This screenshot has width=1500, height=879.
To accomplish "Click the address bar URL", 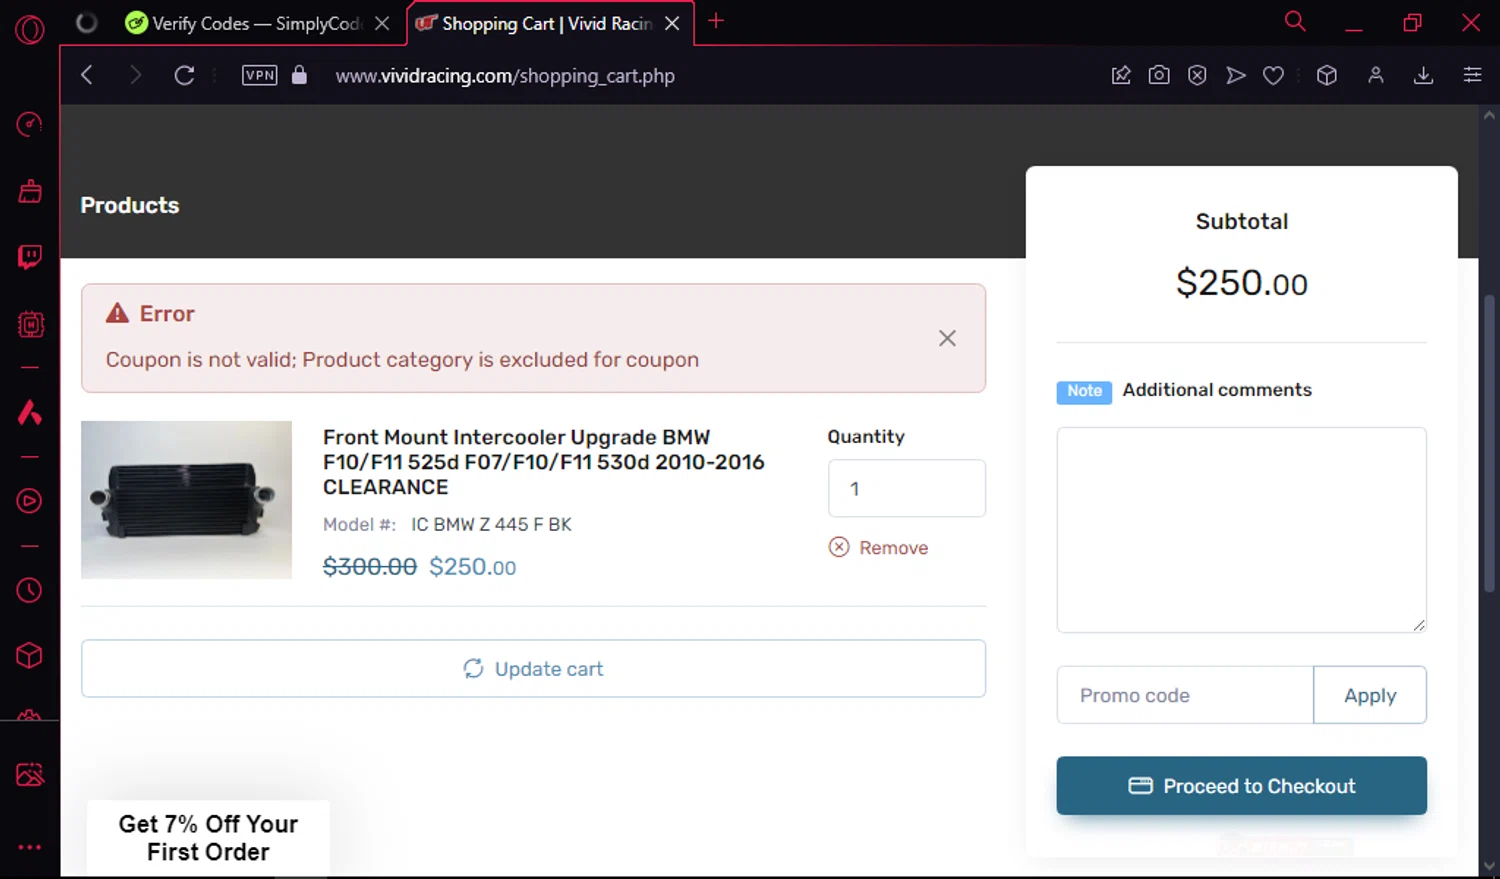I will pos(505,76).
